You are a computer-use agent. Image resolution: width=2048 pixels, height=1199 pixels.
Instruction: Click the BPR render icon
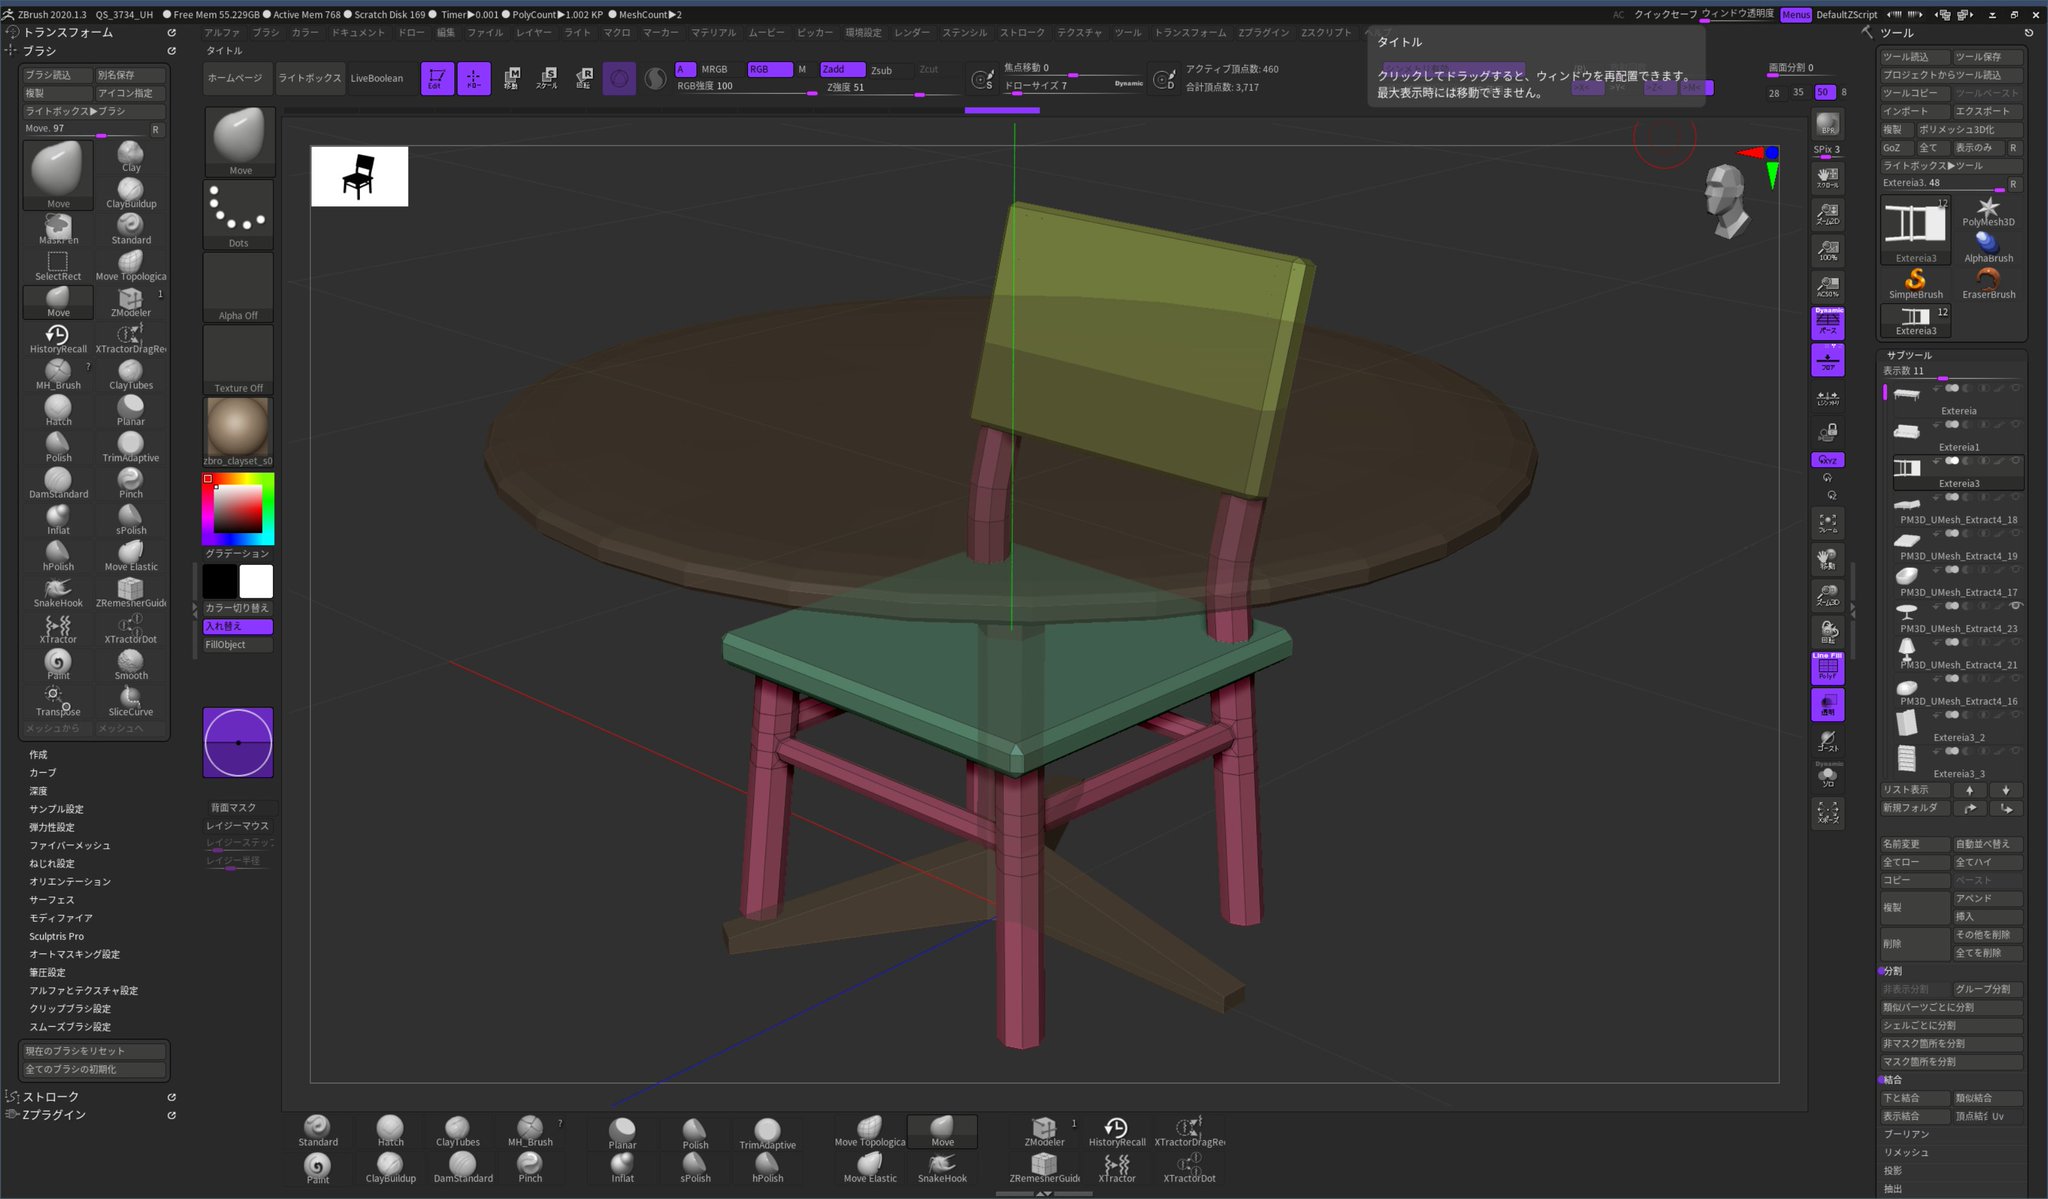click(x=1827, y=125)
